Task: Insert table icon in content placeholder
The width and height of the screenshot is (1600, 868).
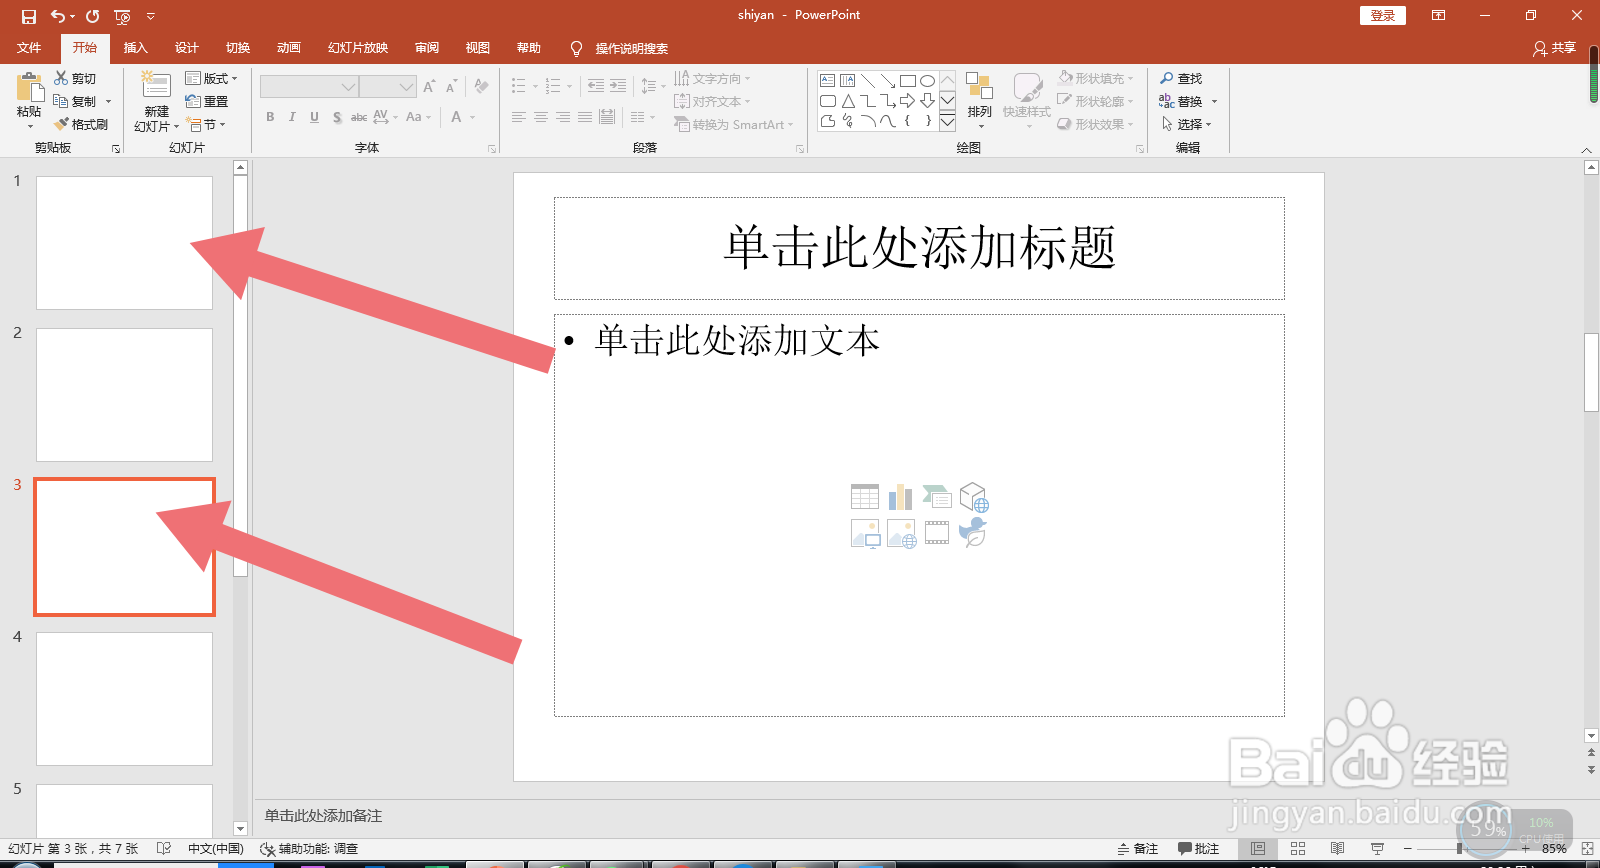Action: (865, 497)
